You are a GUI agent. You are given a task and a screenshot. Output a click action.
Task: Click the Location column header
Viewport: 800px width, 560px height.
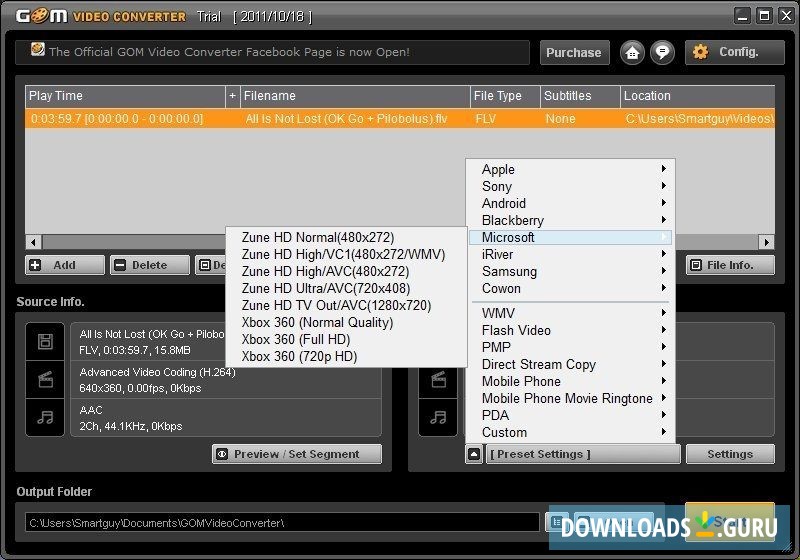point(697,96)
